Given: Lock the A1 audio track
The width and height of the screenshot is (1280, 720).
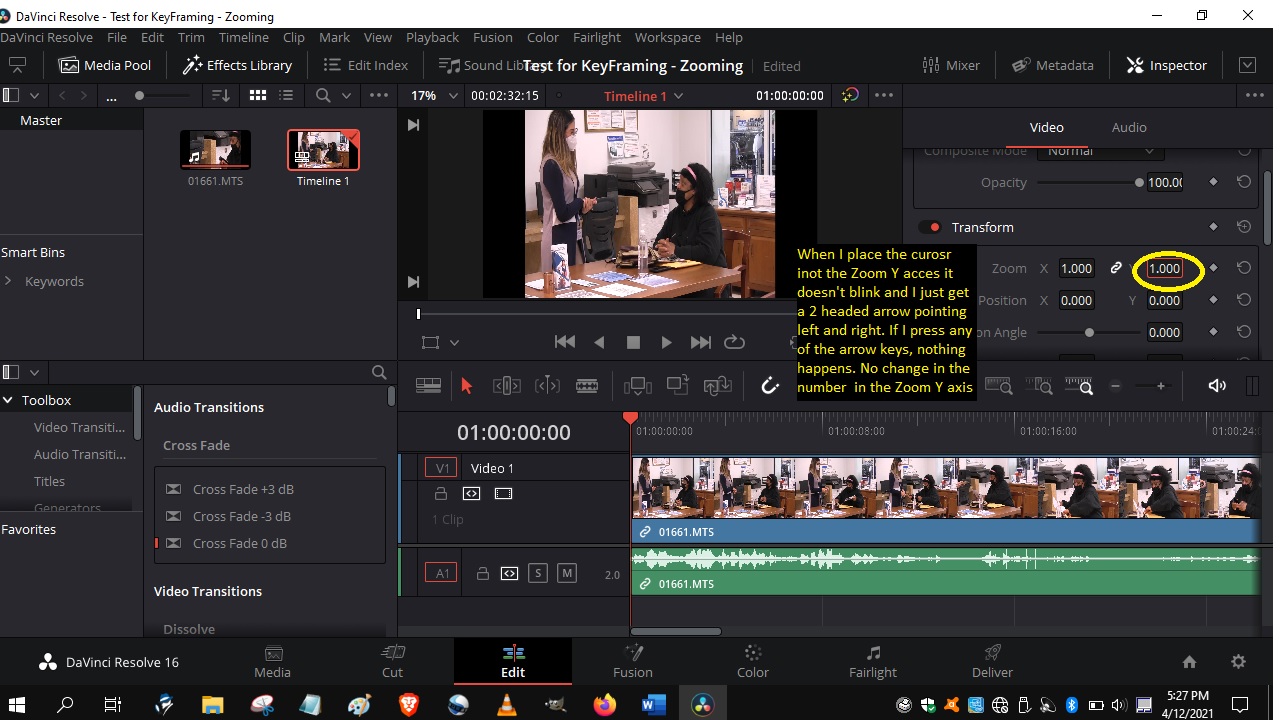Looking at the screenshot, I should (483, 574).
